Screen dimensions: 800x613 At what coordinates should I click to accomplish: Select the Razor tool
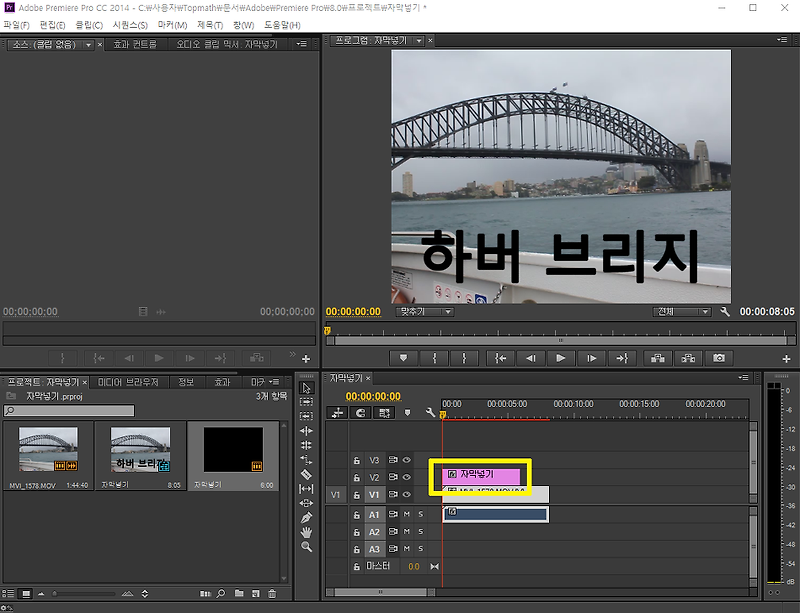coord(306,474)
